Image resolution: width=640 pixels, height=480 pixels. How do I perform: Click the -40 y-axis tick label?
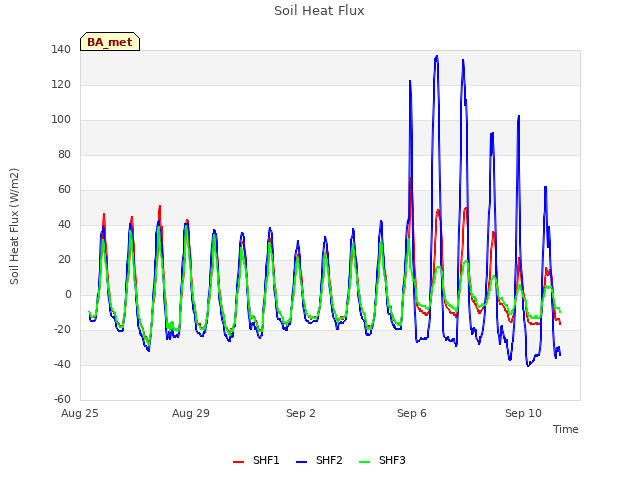(x=62, y=364)
